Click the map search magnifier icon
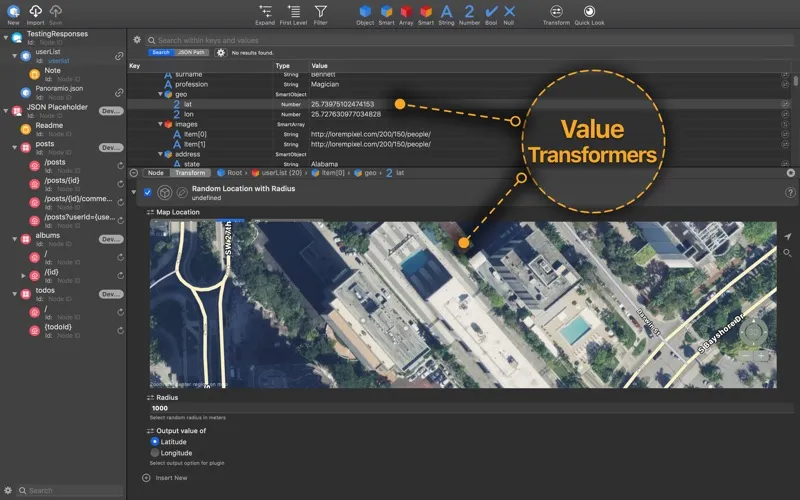Screen dimensions: 800x500 [x=788, y=253]
